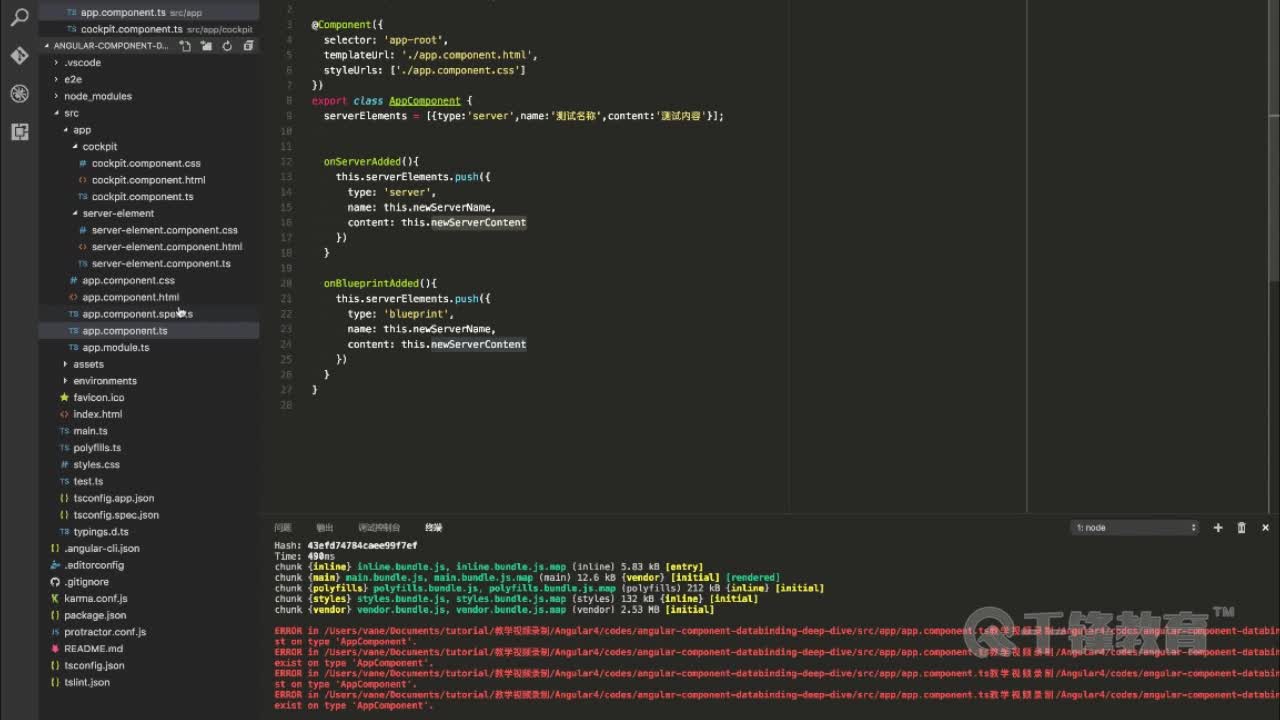Screen dimensions: 1280x720
Task: Open the Search view in activity bar
Action: [19, 17]
